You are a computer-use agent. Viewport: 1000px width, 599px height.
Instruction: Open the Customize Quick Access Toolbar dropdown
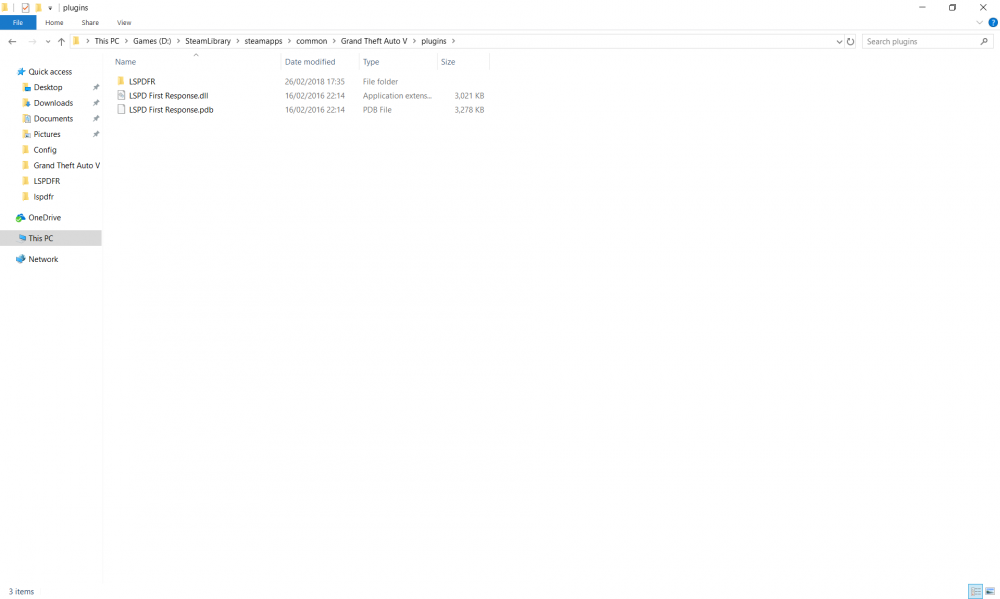pyautogui.click(x=50, y=8)
